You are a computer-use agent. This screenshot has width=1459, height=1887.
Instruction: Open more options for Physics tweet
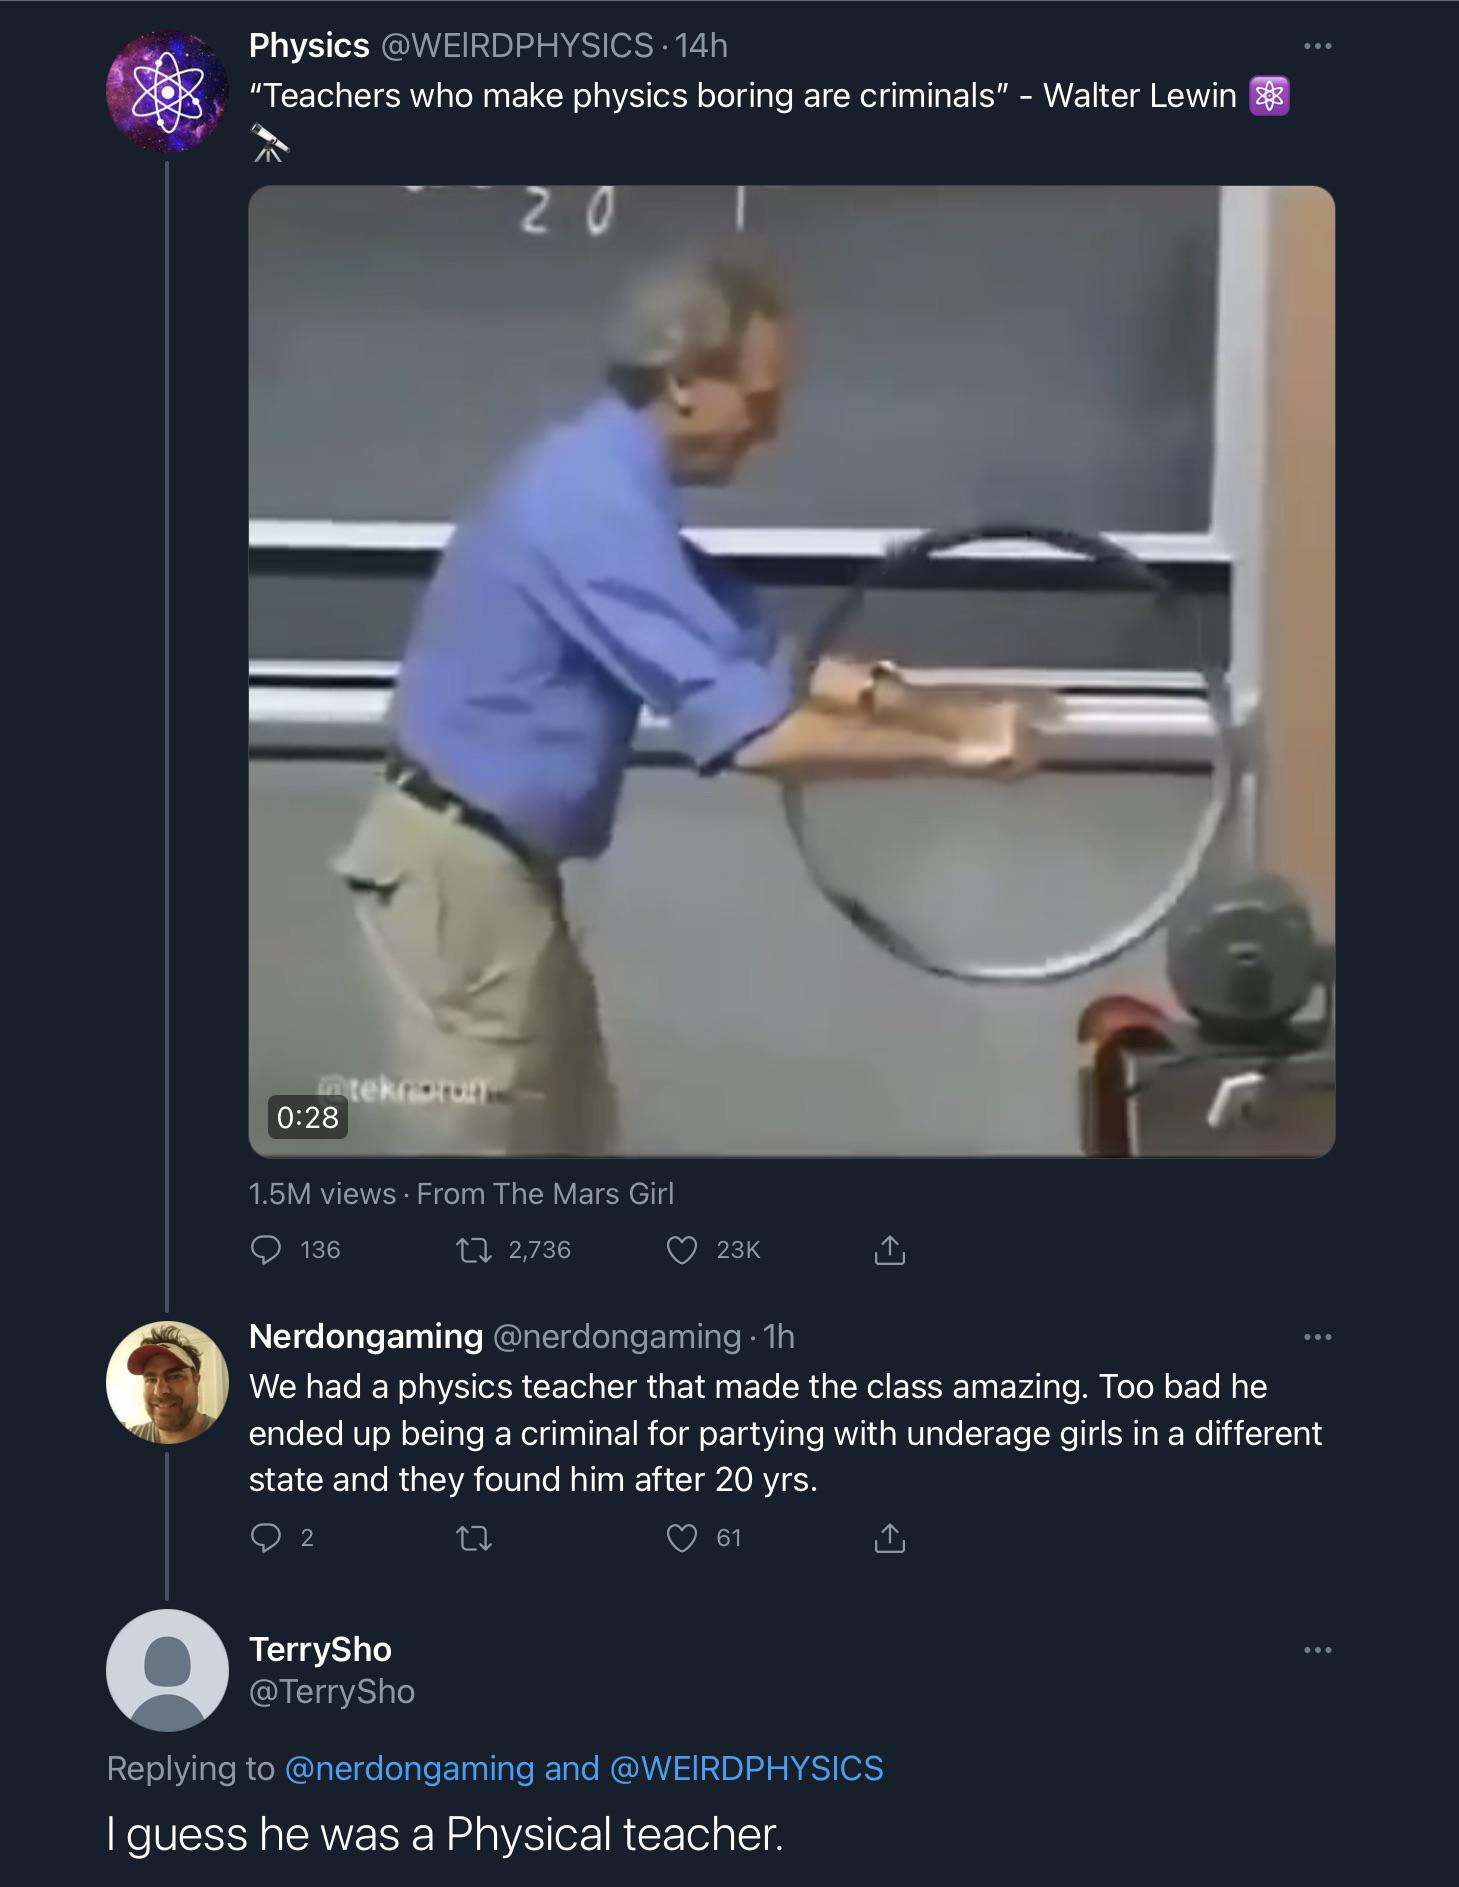coord(1317,46)
